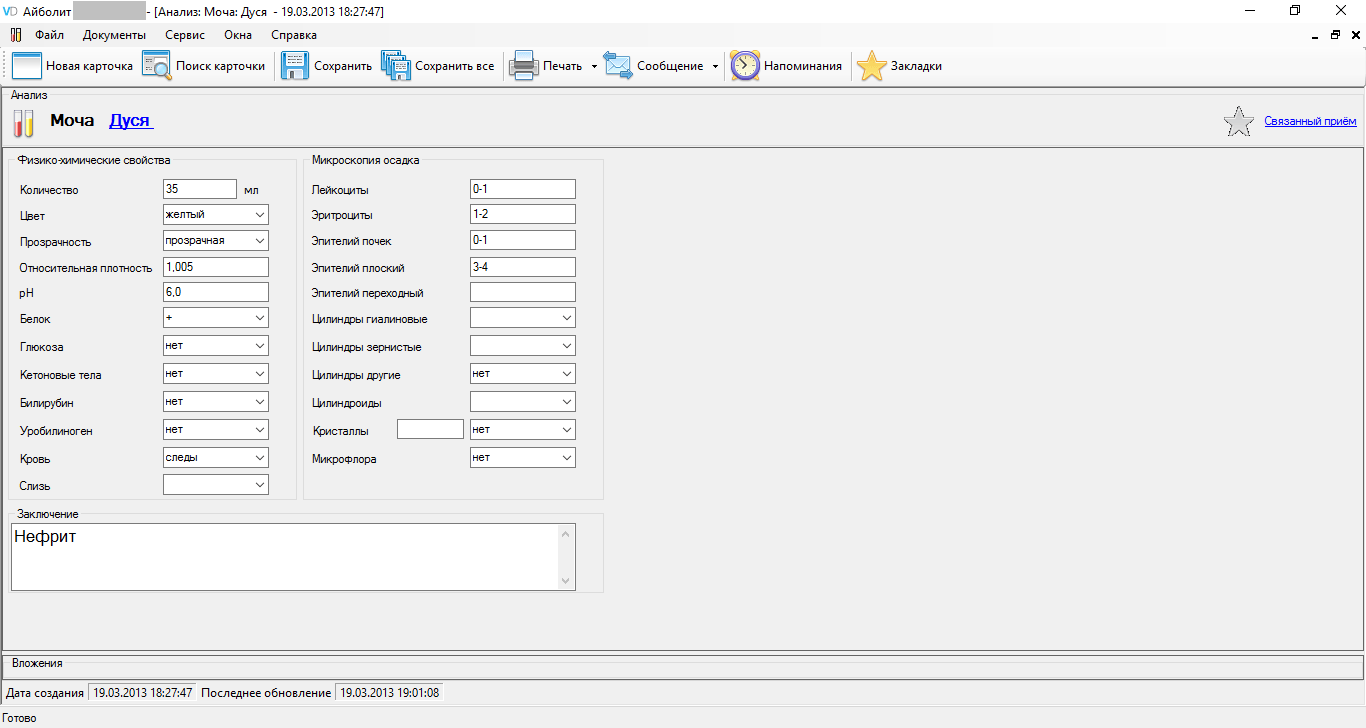1366x728 pixels.
Task: Click the Эпителий плоский field
Action: click(x=523, y=267)
